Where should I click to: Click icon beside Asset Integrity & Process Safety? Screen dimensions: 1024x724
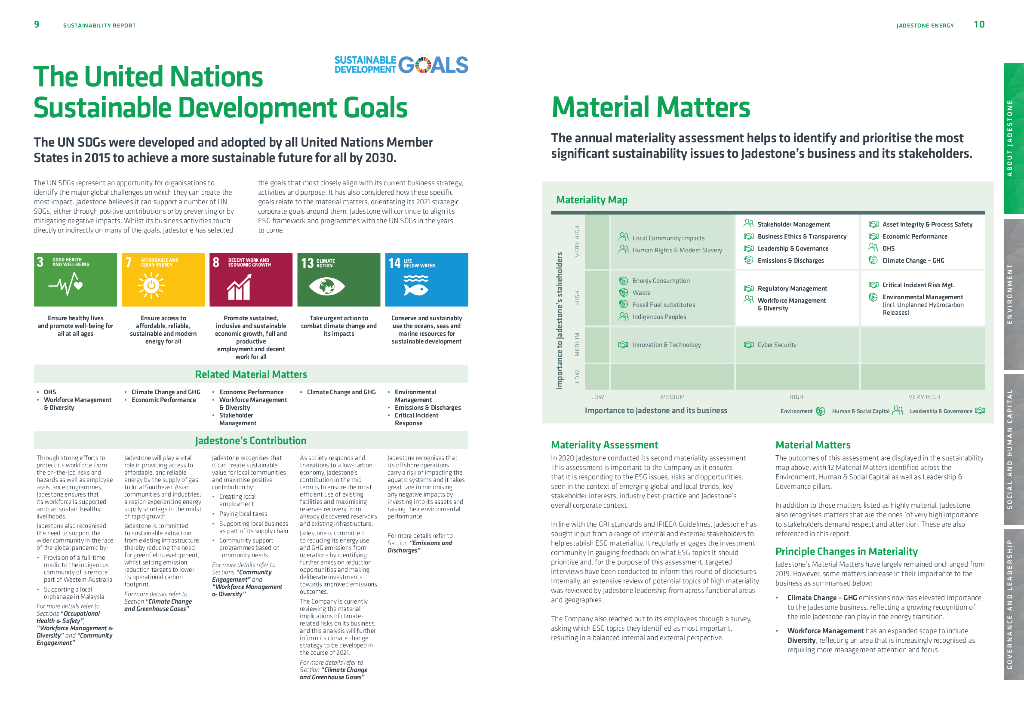click(873, 224)
